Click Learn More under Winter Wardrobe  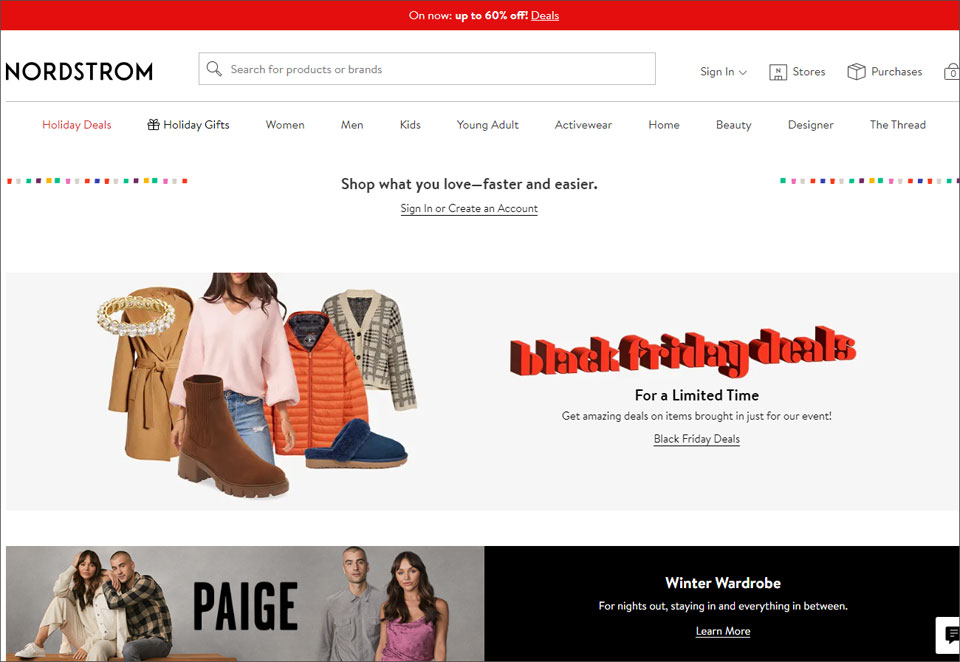[x=723, y=631]
